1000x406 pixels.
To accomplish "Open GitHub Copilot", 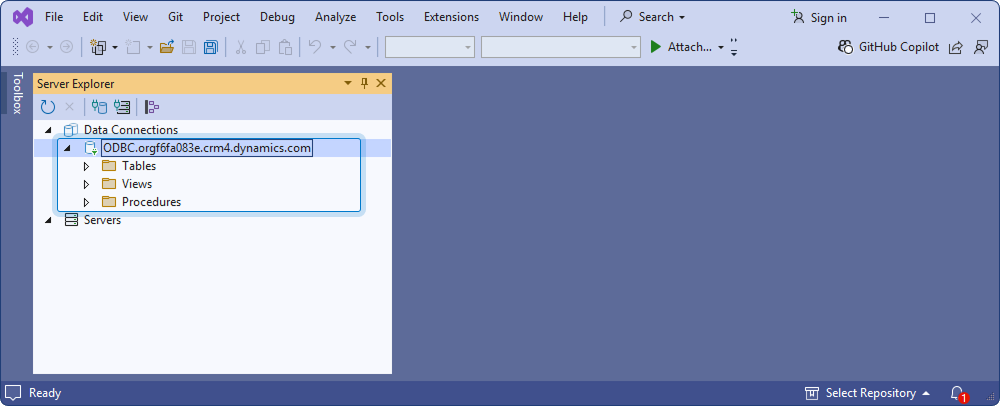I will [x=888, y=47].
